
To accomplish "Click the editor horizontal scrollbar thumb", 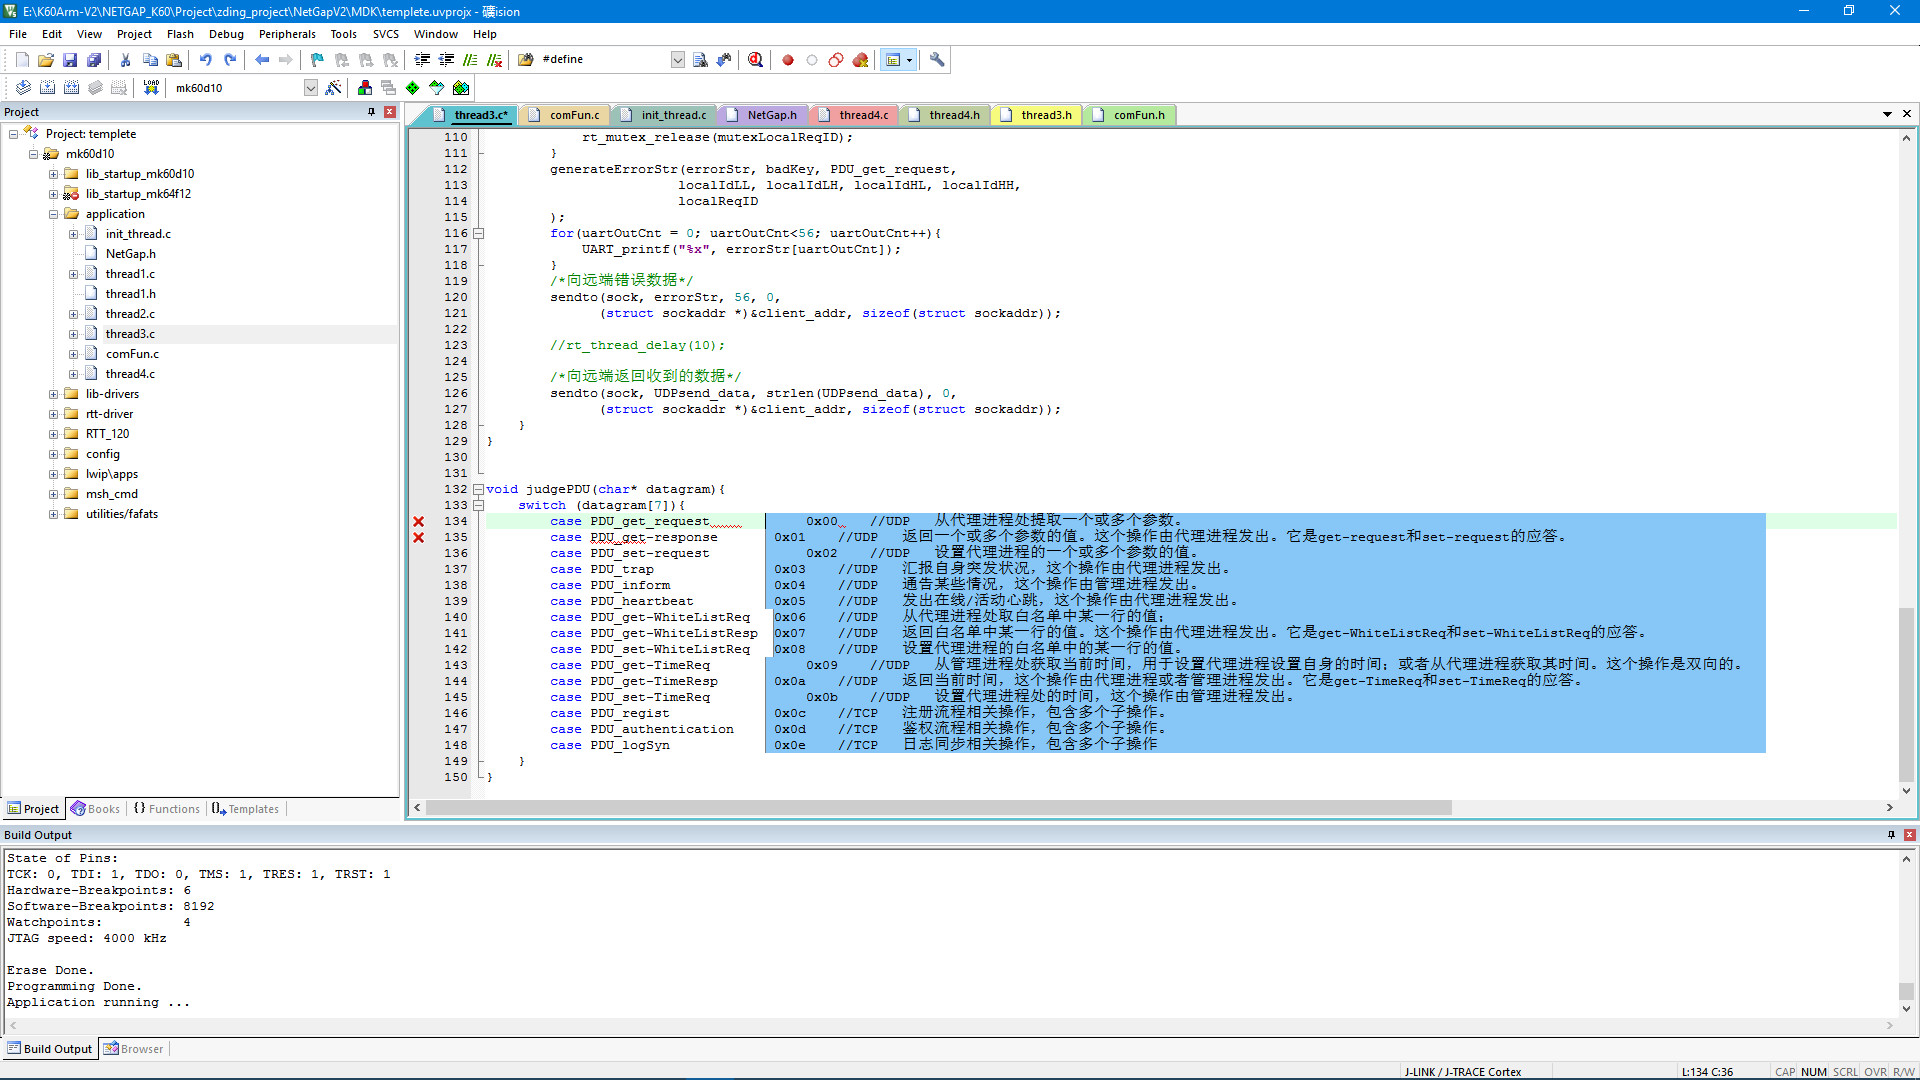I will point(939,808).
